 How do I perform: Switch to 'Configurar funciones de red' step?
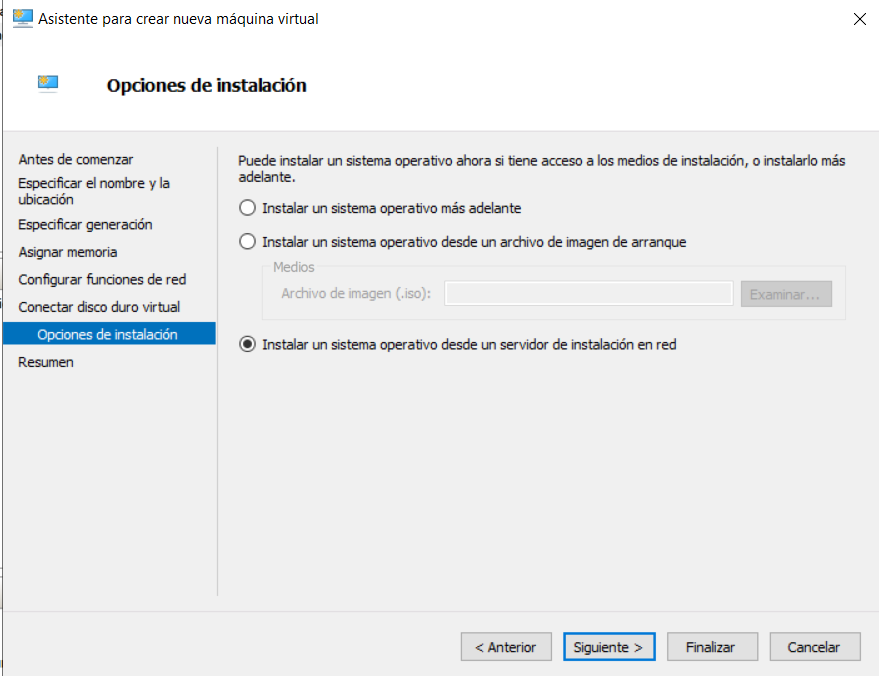[x=102, y=279]
